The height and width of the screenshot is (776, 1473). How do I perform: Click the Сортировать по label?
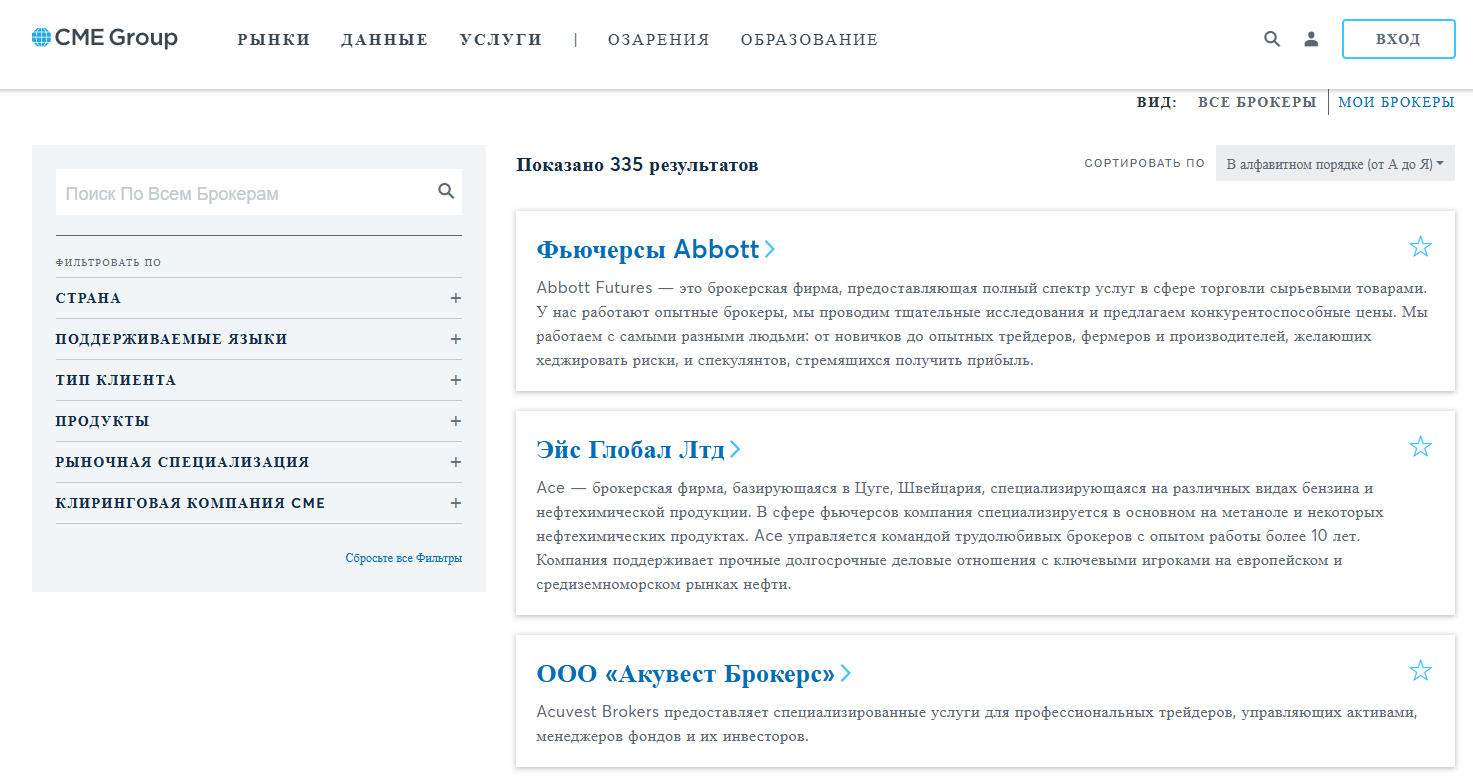coord(1145,163)
